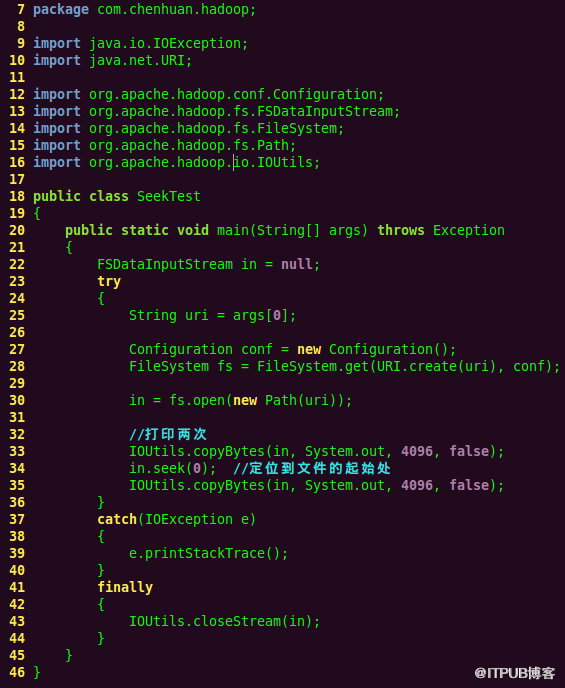Viewport: 565px width, 688px height.
Task: Click the package com.chenhuan.hadoop declaration line
Action: click(144, 10)
